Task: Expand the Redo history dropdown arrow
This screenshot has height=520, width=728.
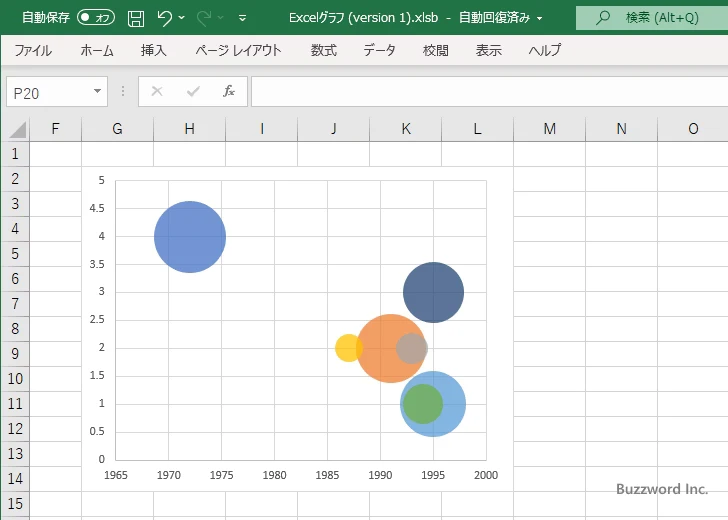Action: click(x=221, y=18)
